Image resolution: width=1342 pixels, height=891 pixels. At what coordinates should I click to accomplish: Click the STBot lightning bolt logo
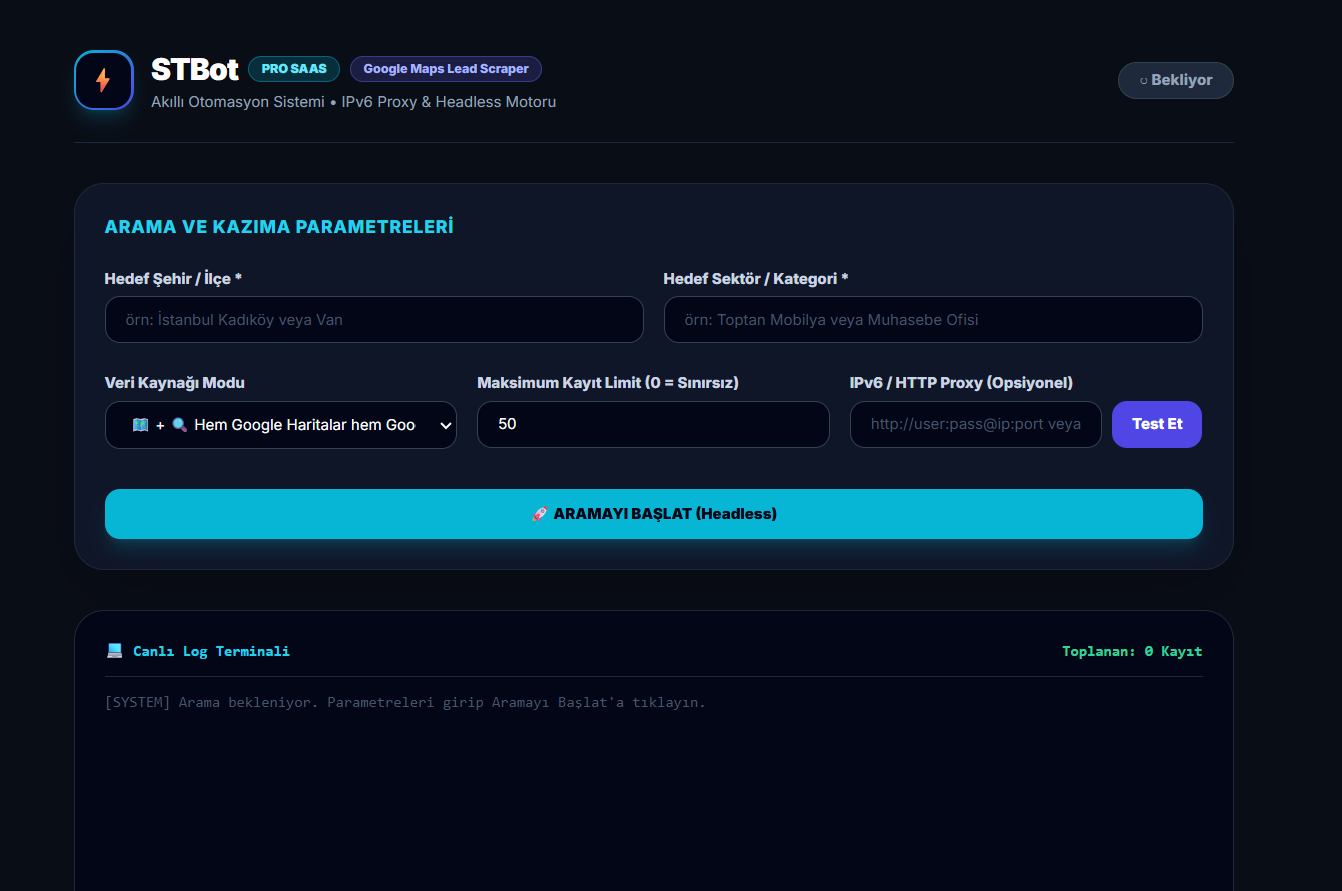point(104,80)
